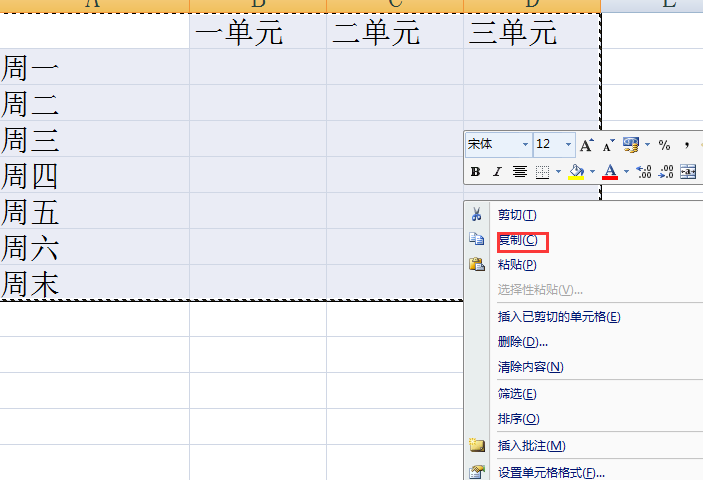Viewport: 703px width, 480px height.
Task: Select 插入已剪切的单元格(E) menu entry
Action: [559, 317]
